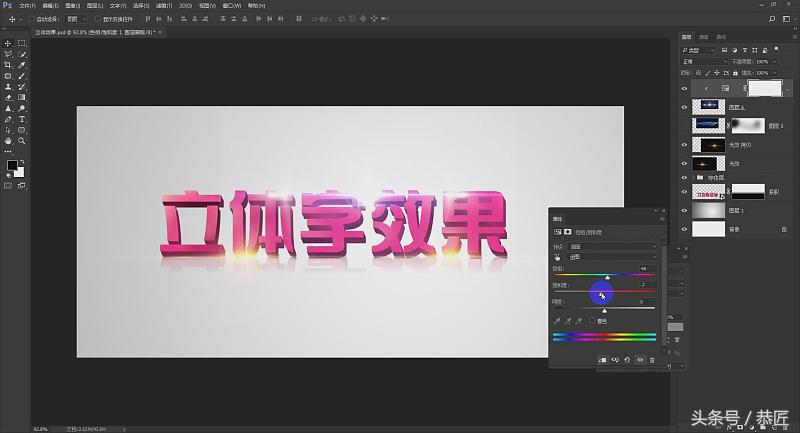Image resolution: width=800 pixels, height=433 pixels.
Task: Select the Gradient tool
Action: (21, 97)
